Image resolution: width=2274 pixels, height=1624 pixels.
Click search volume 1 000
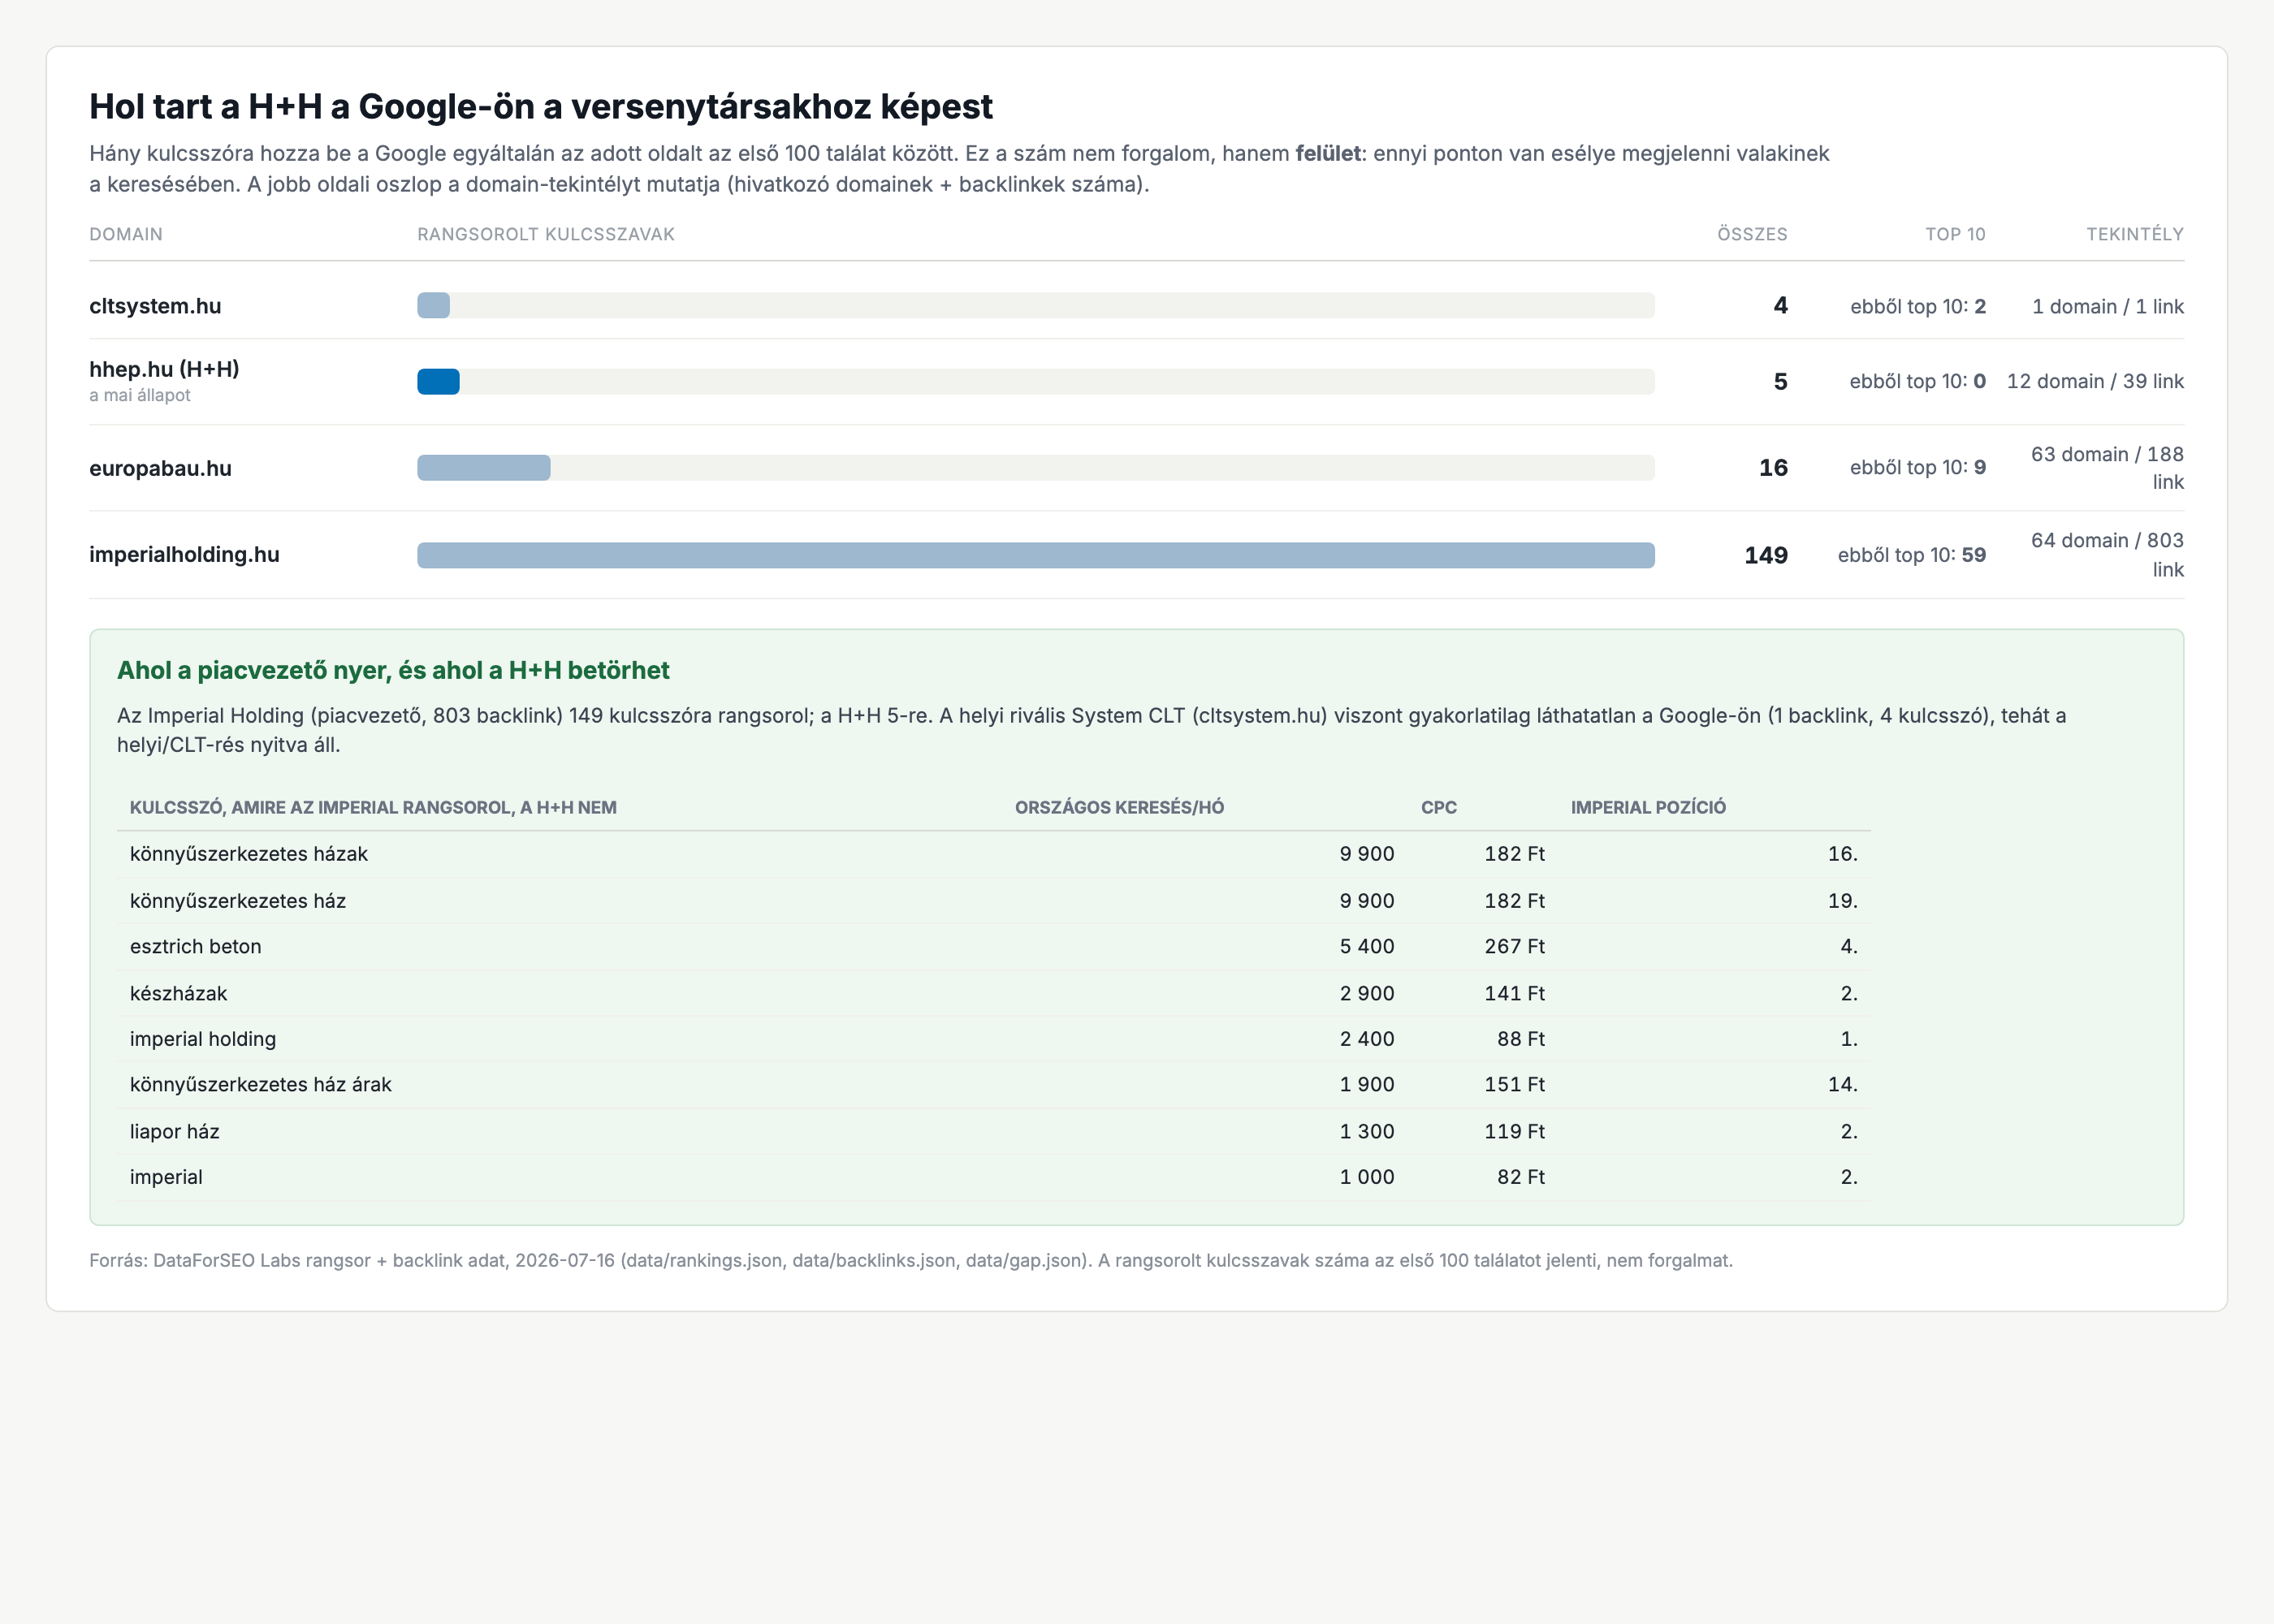click(1366, 1177)
